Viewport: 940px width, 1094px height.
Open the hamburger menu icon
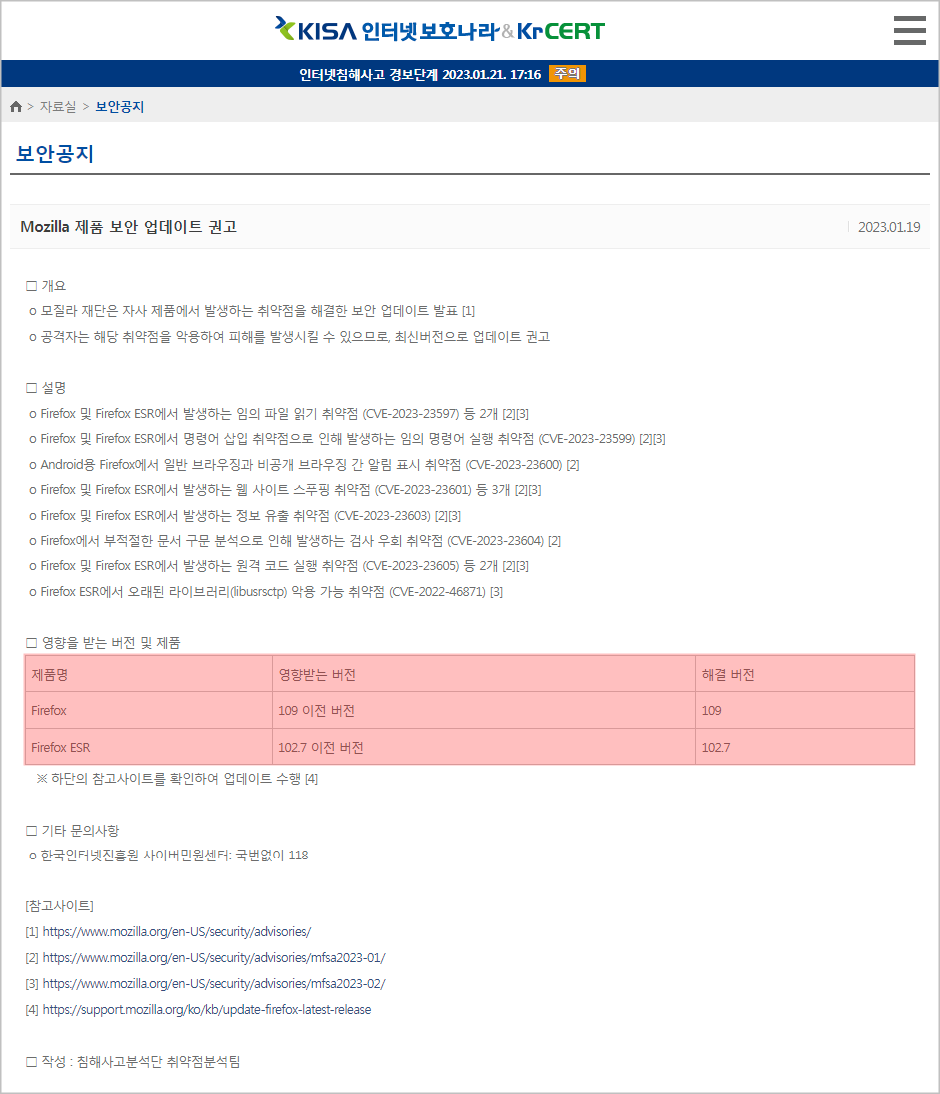click(909, 31)
